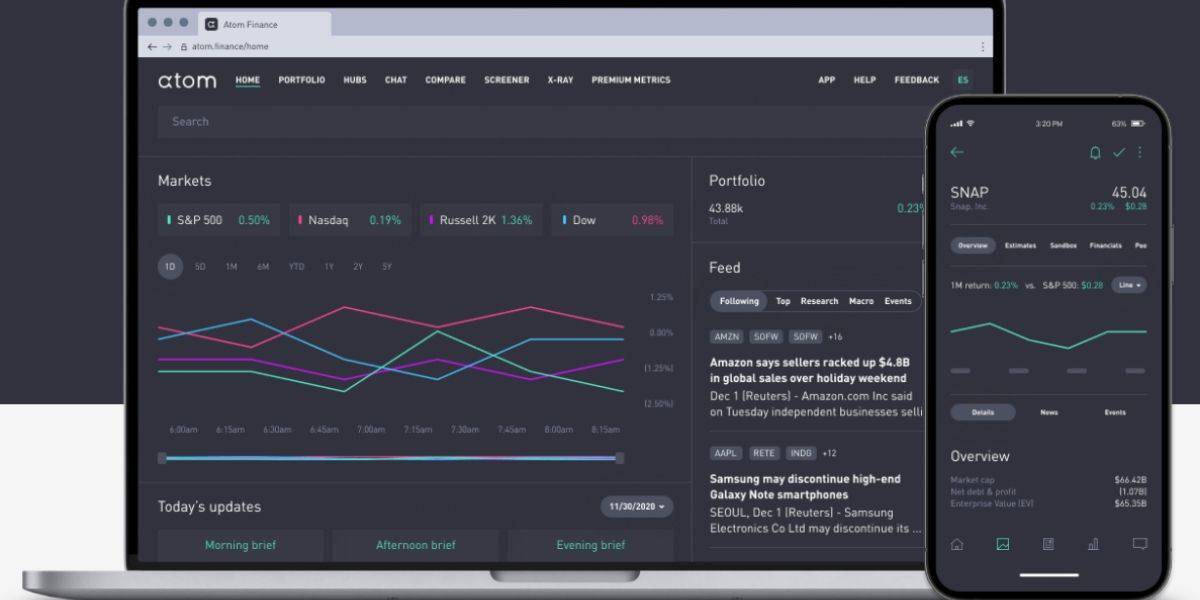Image resolution: width=1200 pixels, height=600 pixels.
Task: Open the 11/30/2020 date dropdown
Action: 637,507
